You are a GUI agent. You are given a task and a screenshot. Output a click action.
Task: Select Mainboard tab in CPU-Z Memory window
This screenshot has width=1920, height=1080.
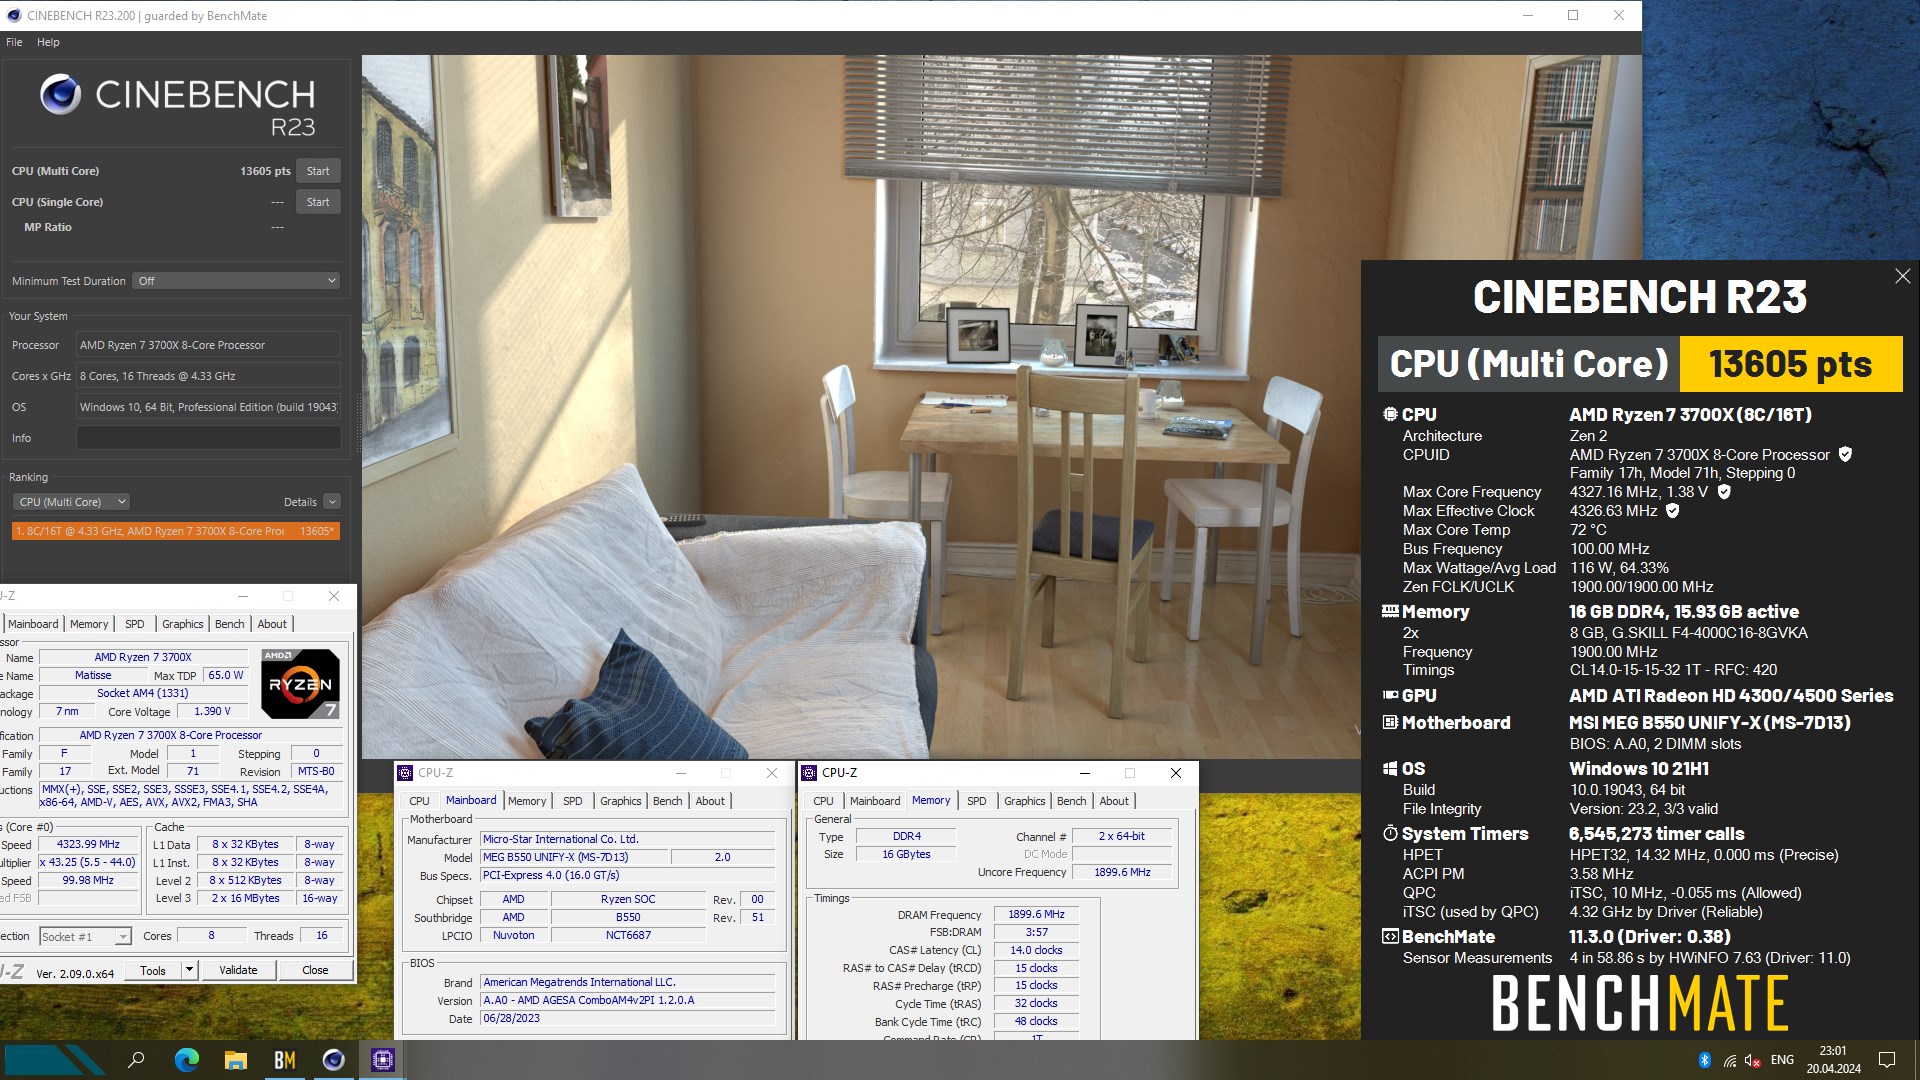pos(875,801)
